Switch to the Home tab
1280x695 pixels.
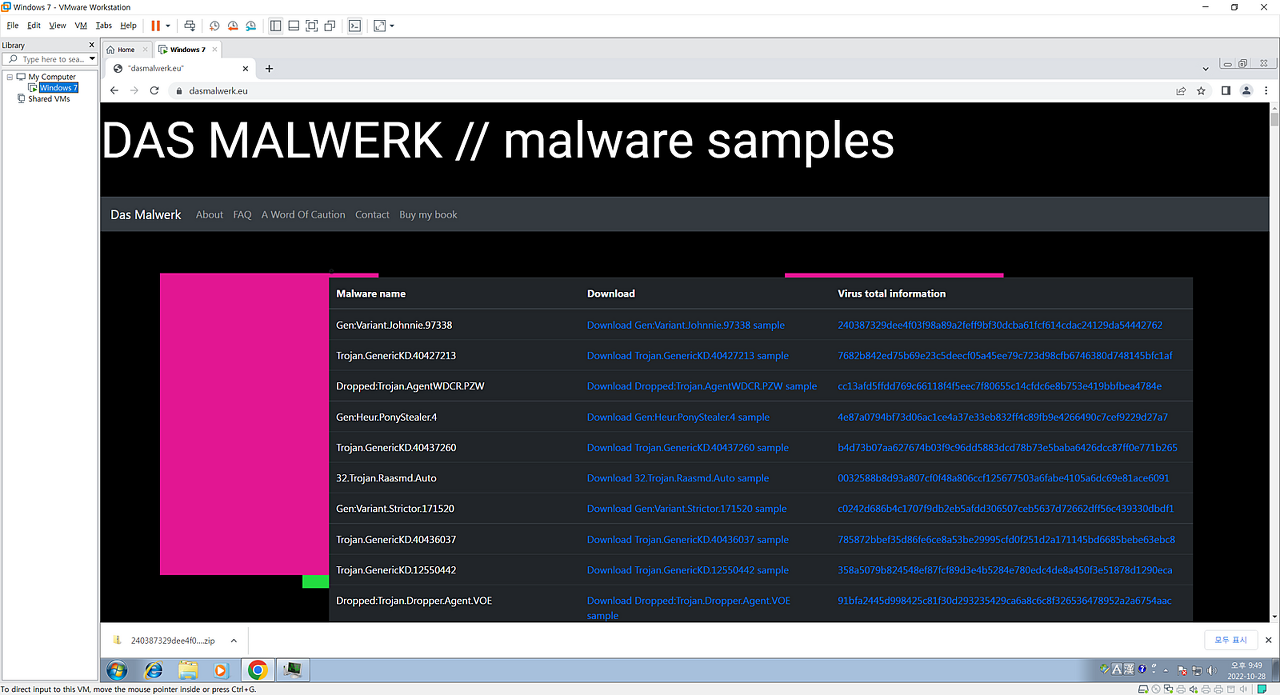(x=126, y=49)
